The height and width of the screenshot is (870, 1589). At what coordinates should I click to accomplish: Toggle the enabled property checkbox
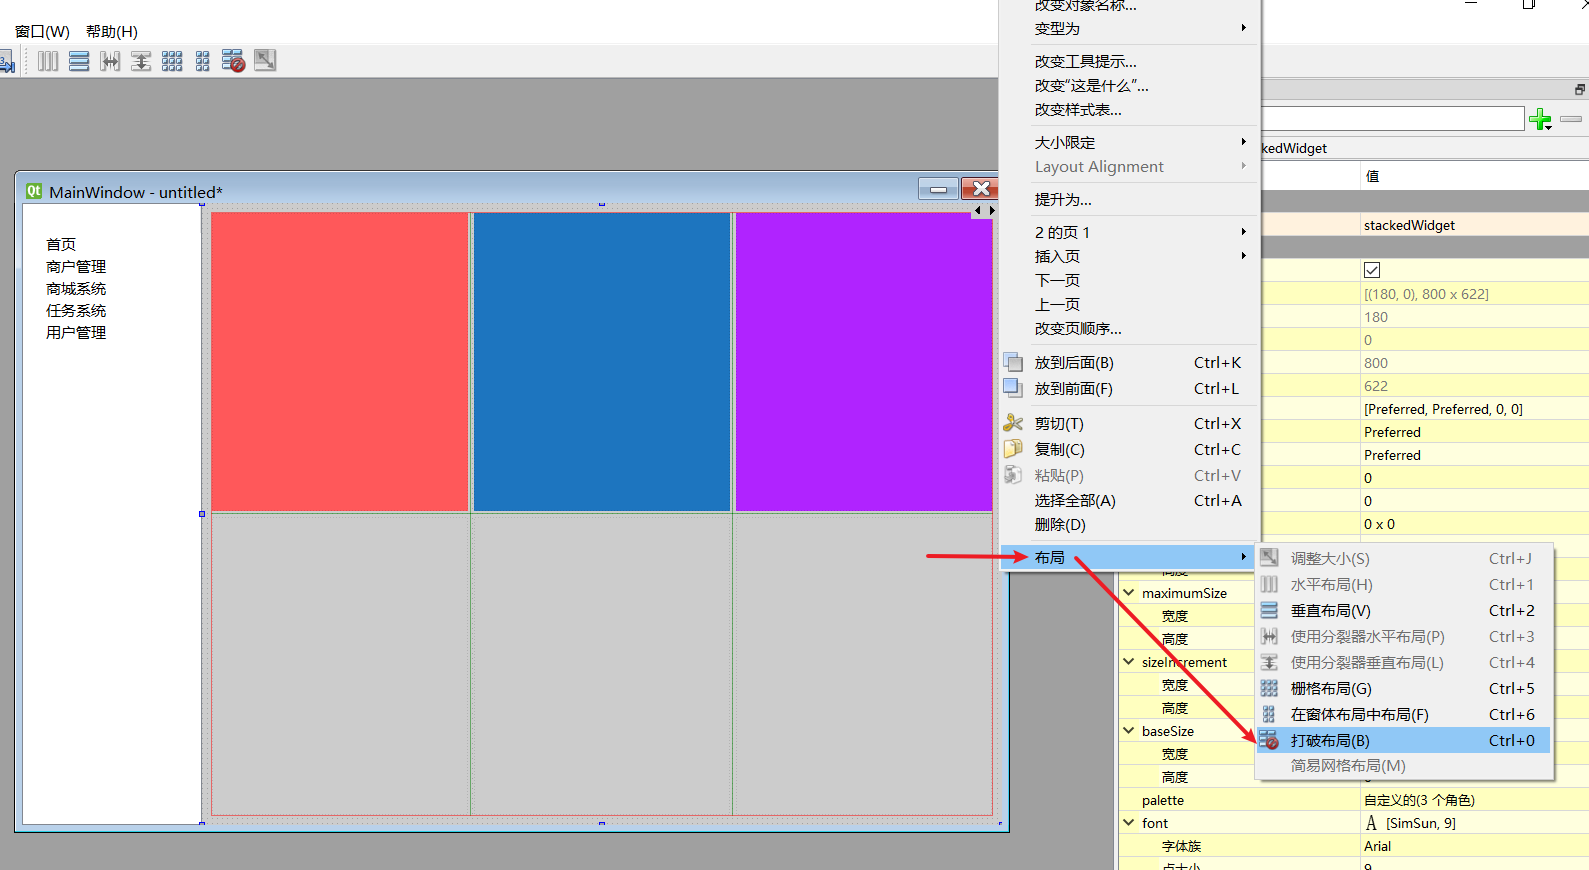(1372, 270)
